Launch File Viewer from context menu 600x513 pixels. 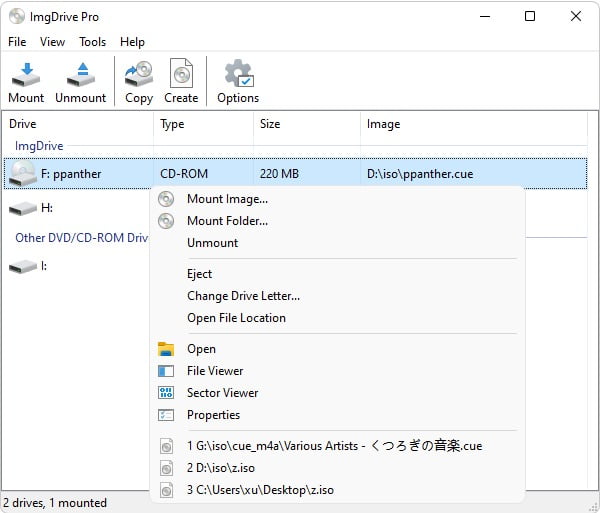[x=337, y=371]
